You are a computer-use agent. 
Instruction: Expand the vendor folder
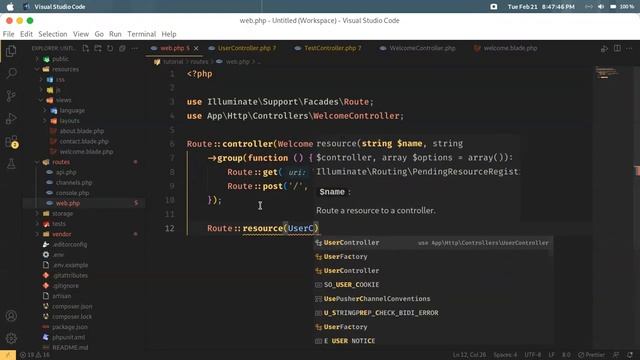pos(62,234)
